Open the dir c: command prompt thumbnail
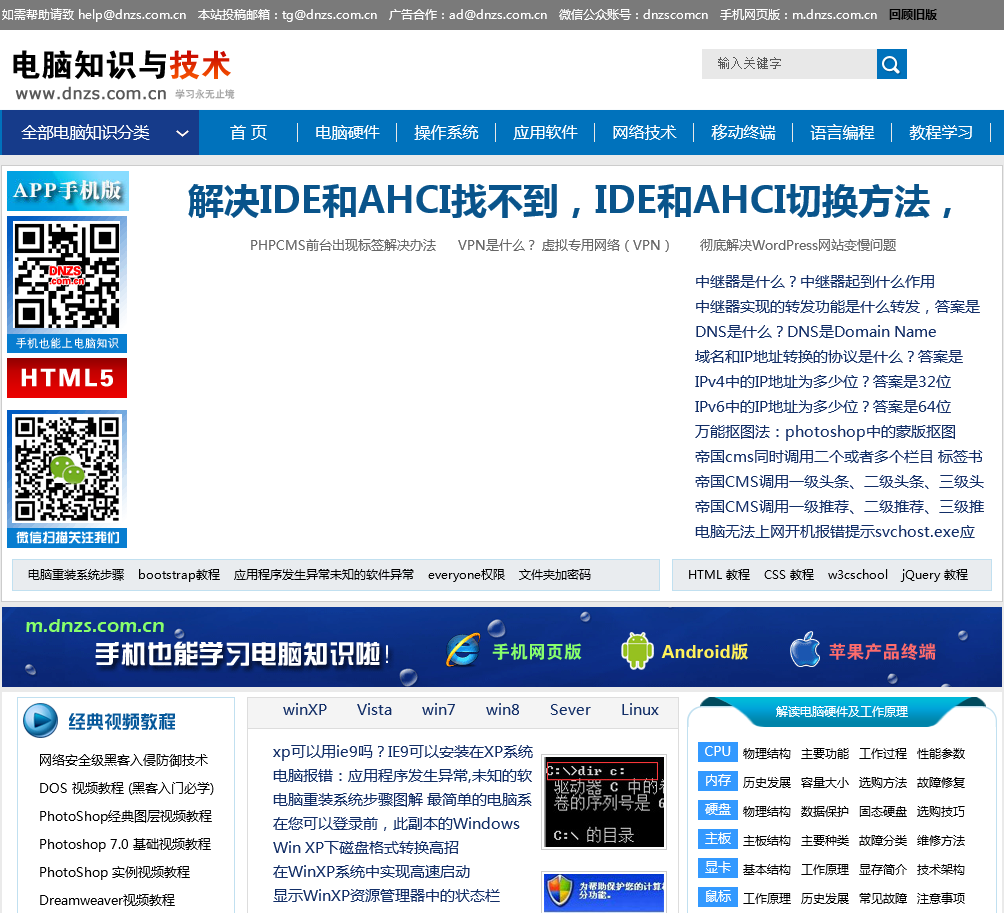1004x913 pixels. 604,802
